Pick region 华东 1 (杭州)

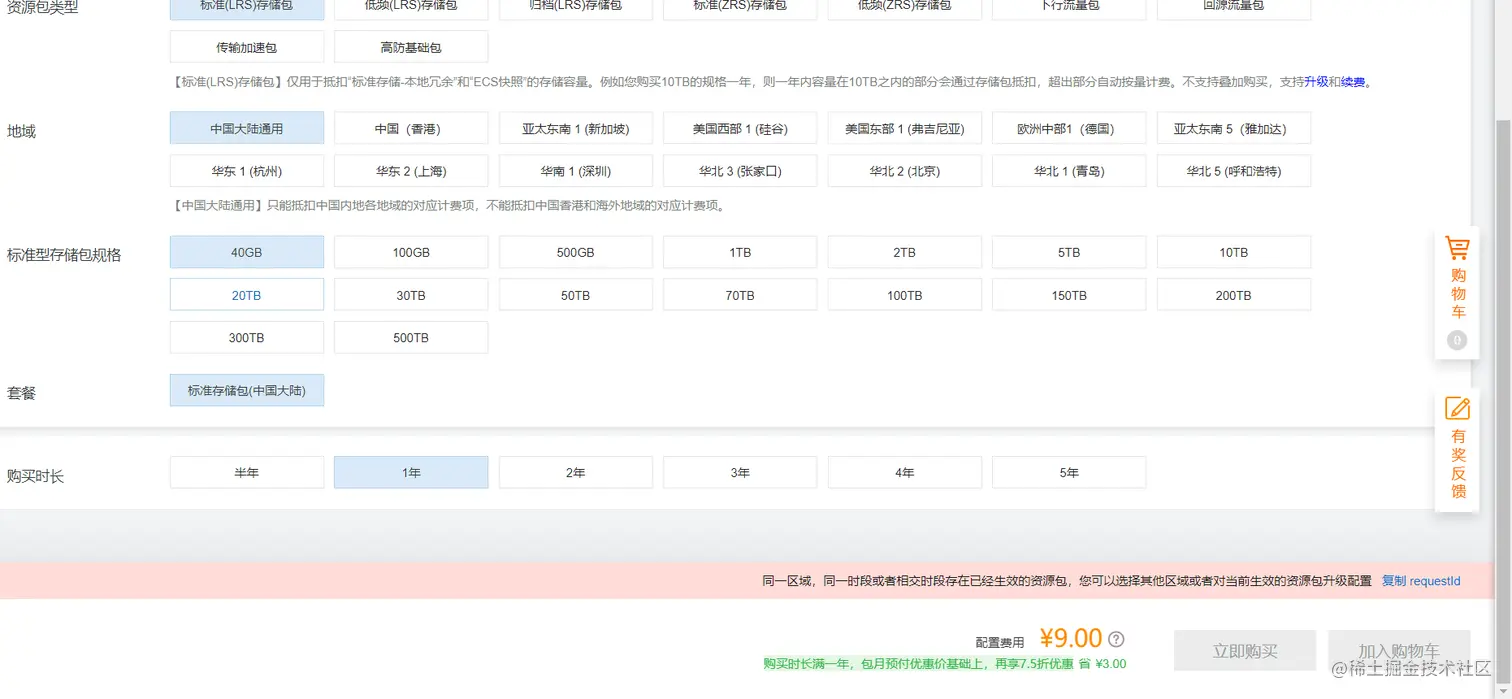[x=247, y=171]
